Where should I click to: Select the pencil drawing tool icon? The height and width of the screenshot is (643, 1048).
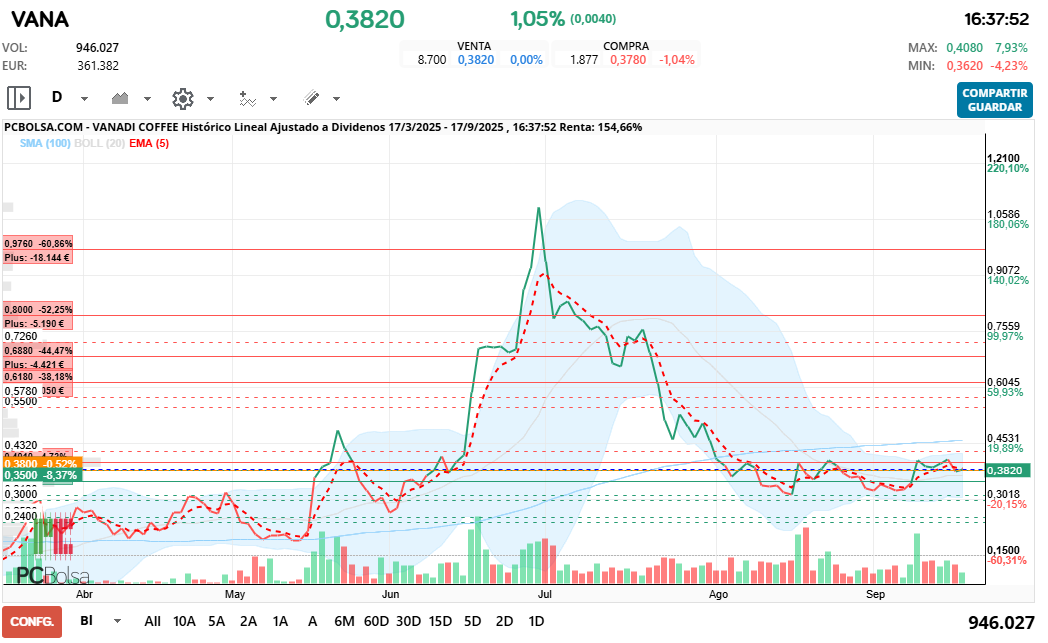tap(311, 98)
